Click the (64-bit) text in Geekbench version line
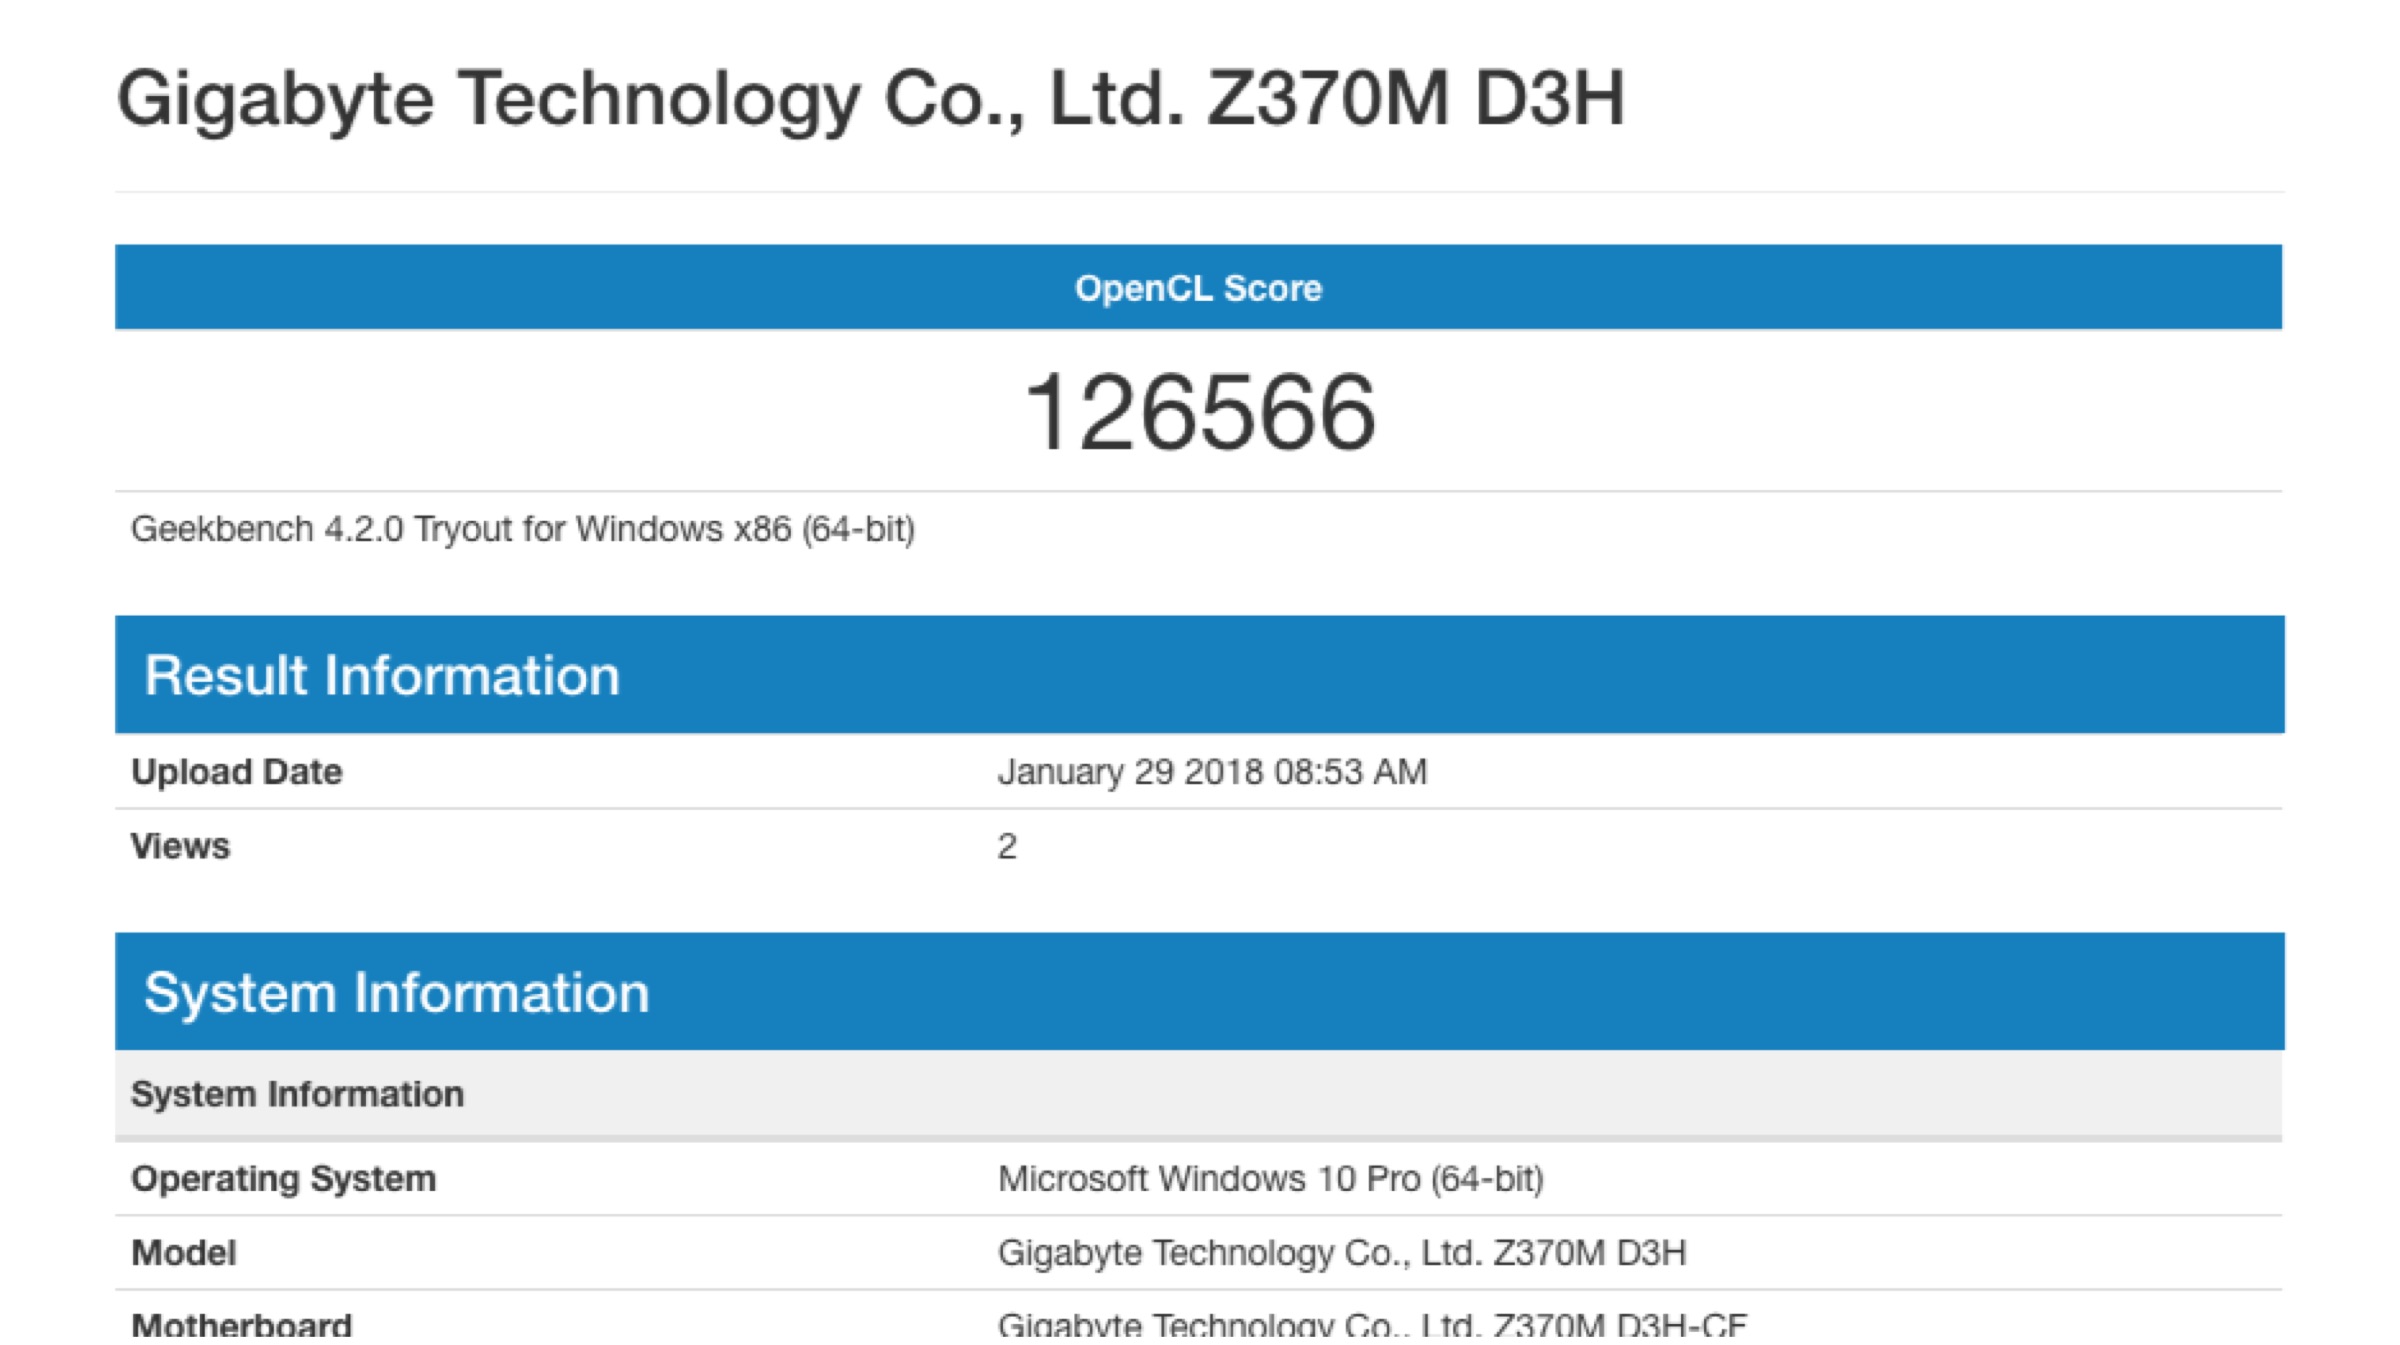Image resolution: width=2400 pixels, height=1345 pixels. coord(858,529)
